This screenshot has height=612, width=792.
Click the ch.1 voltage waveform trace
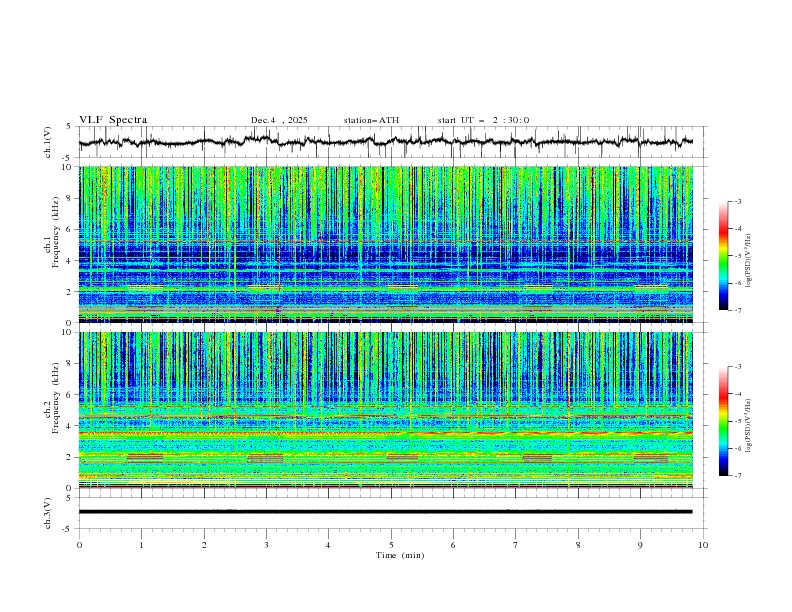coord(386,142)
